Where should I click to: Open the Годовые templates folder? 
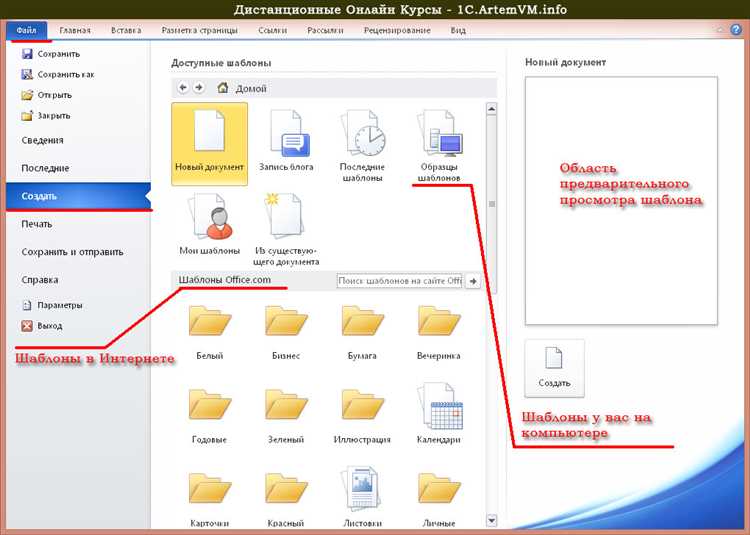[210, 416]
